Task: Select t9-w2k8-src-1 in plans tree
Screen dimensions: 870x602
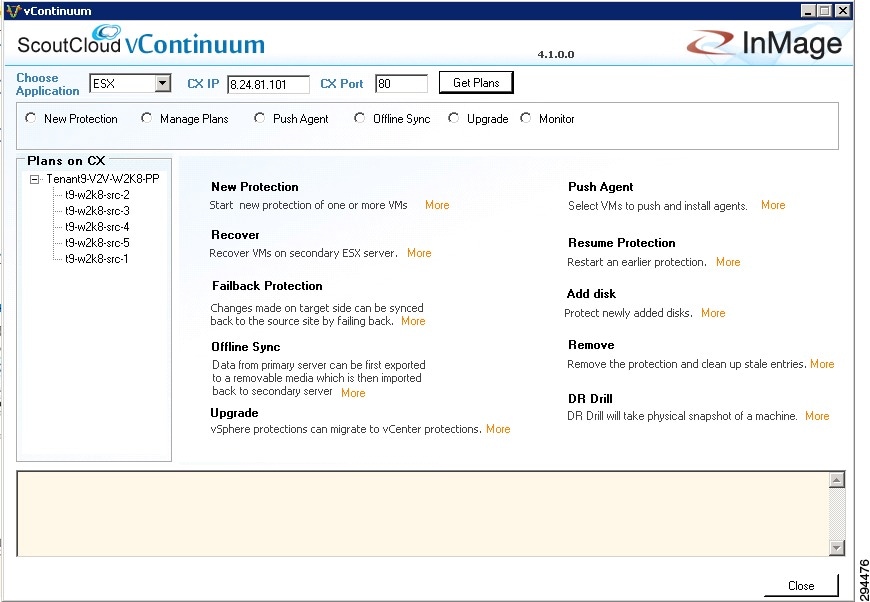Action: tap(97, 259)
